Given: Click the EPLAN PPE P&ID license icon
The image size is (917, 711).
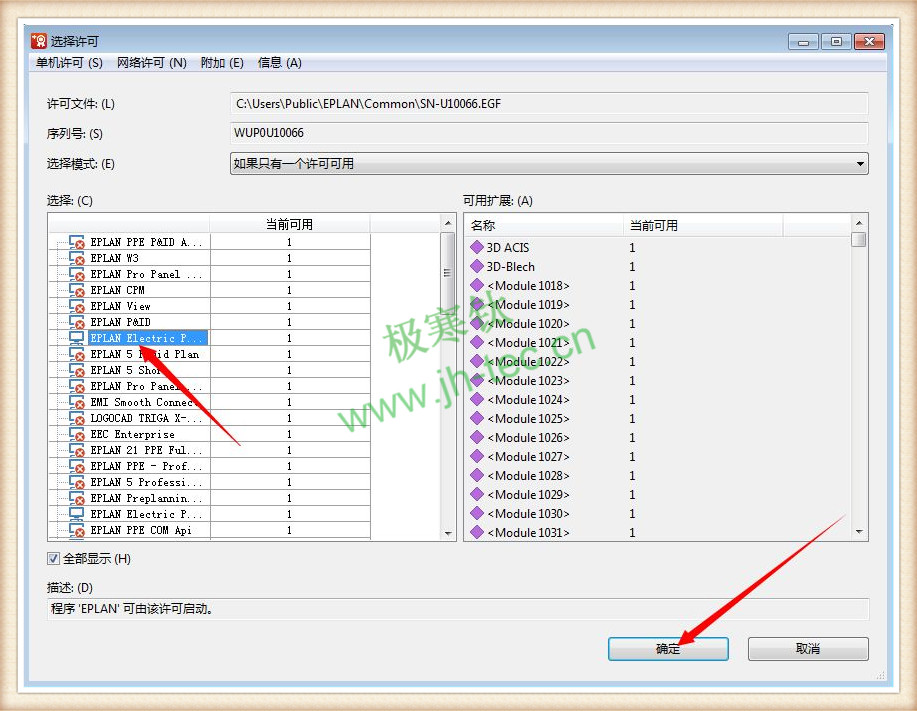Looking at the screenshot, I should 77,242.
